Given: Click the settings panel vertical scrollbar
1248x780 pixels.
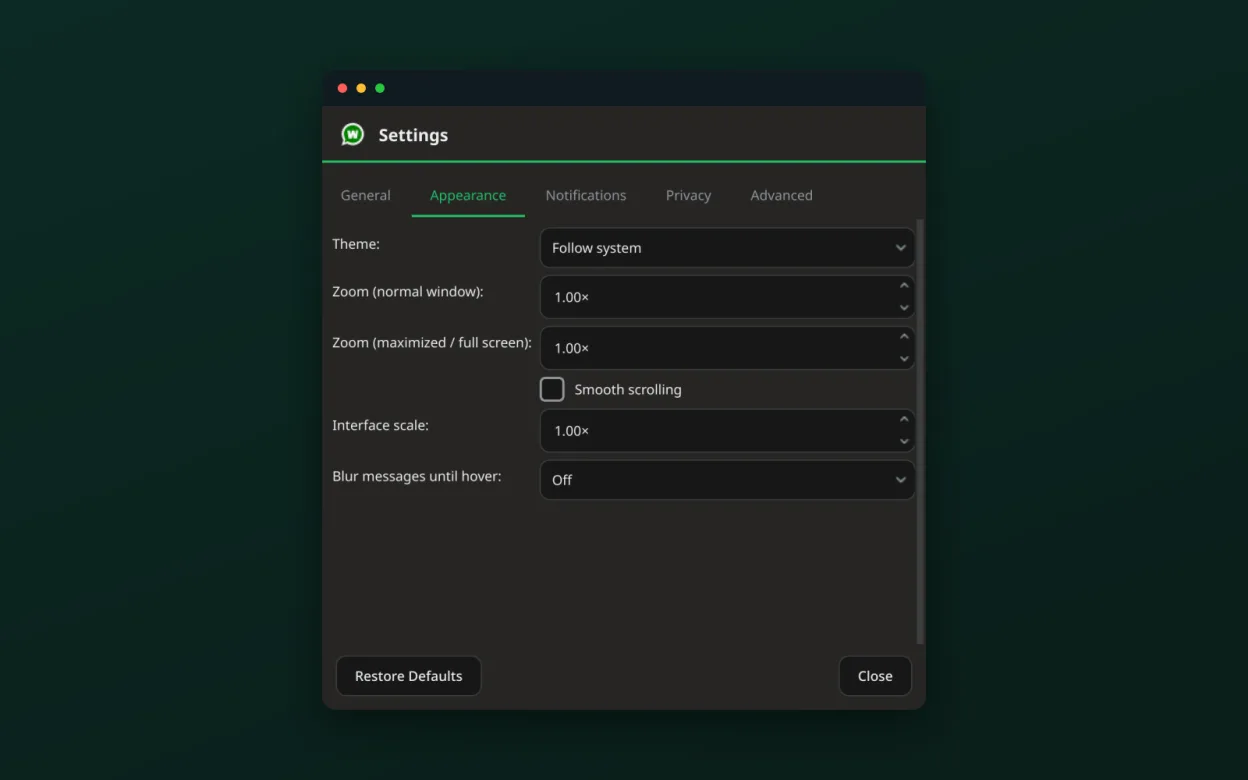Looking at the screenshot, I should pyautogui.click(x=920, y=432).
